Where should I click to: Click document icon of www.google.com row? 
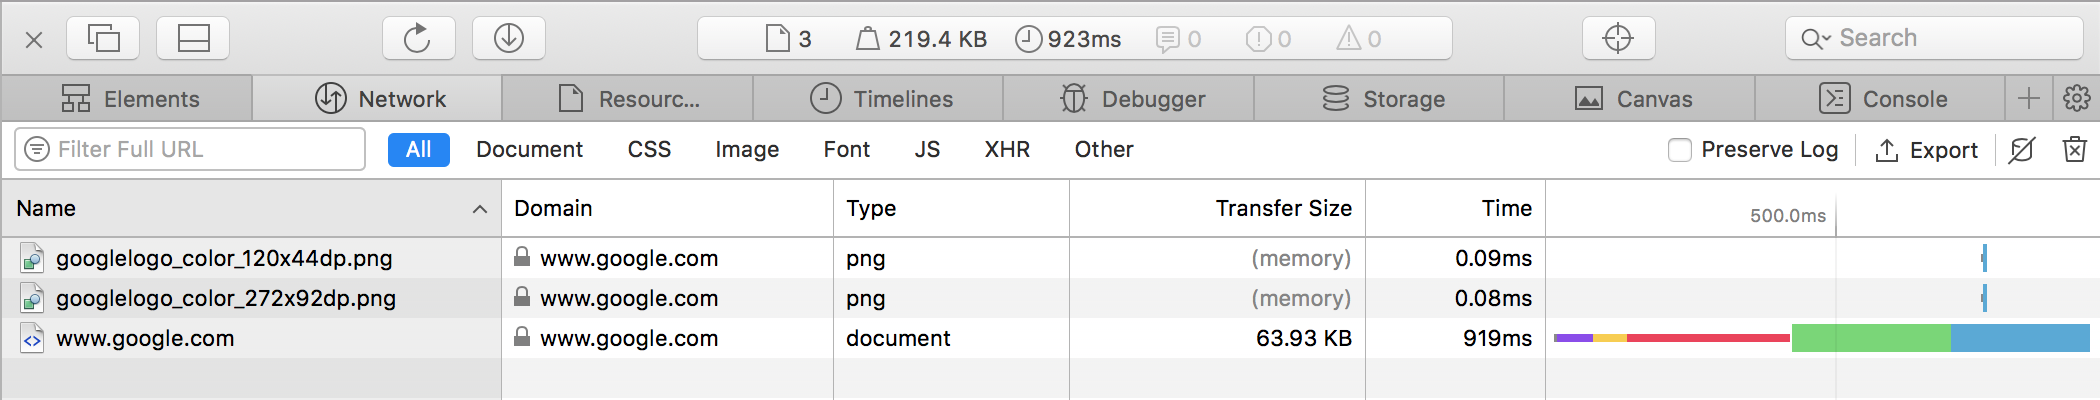[32, 338]
